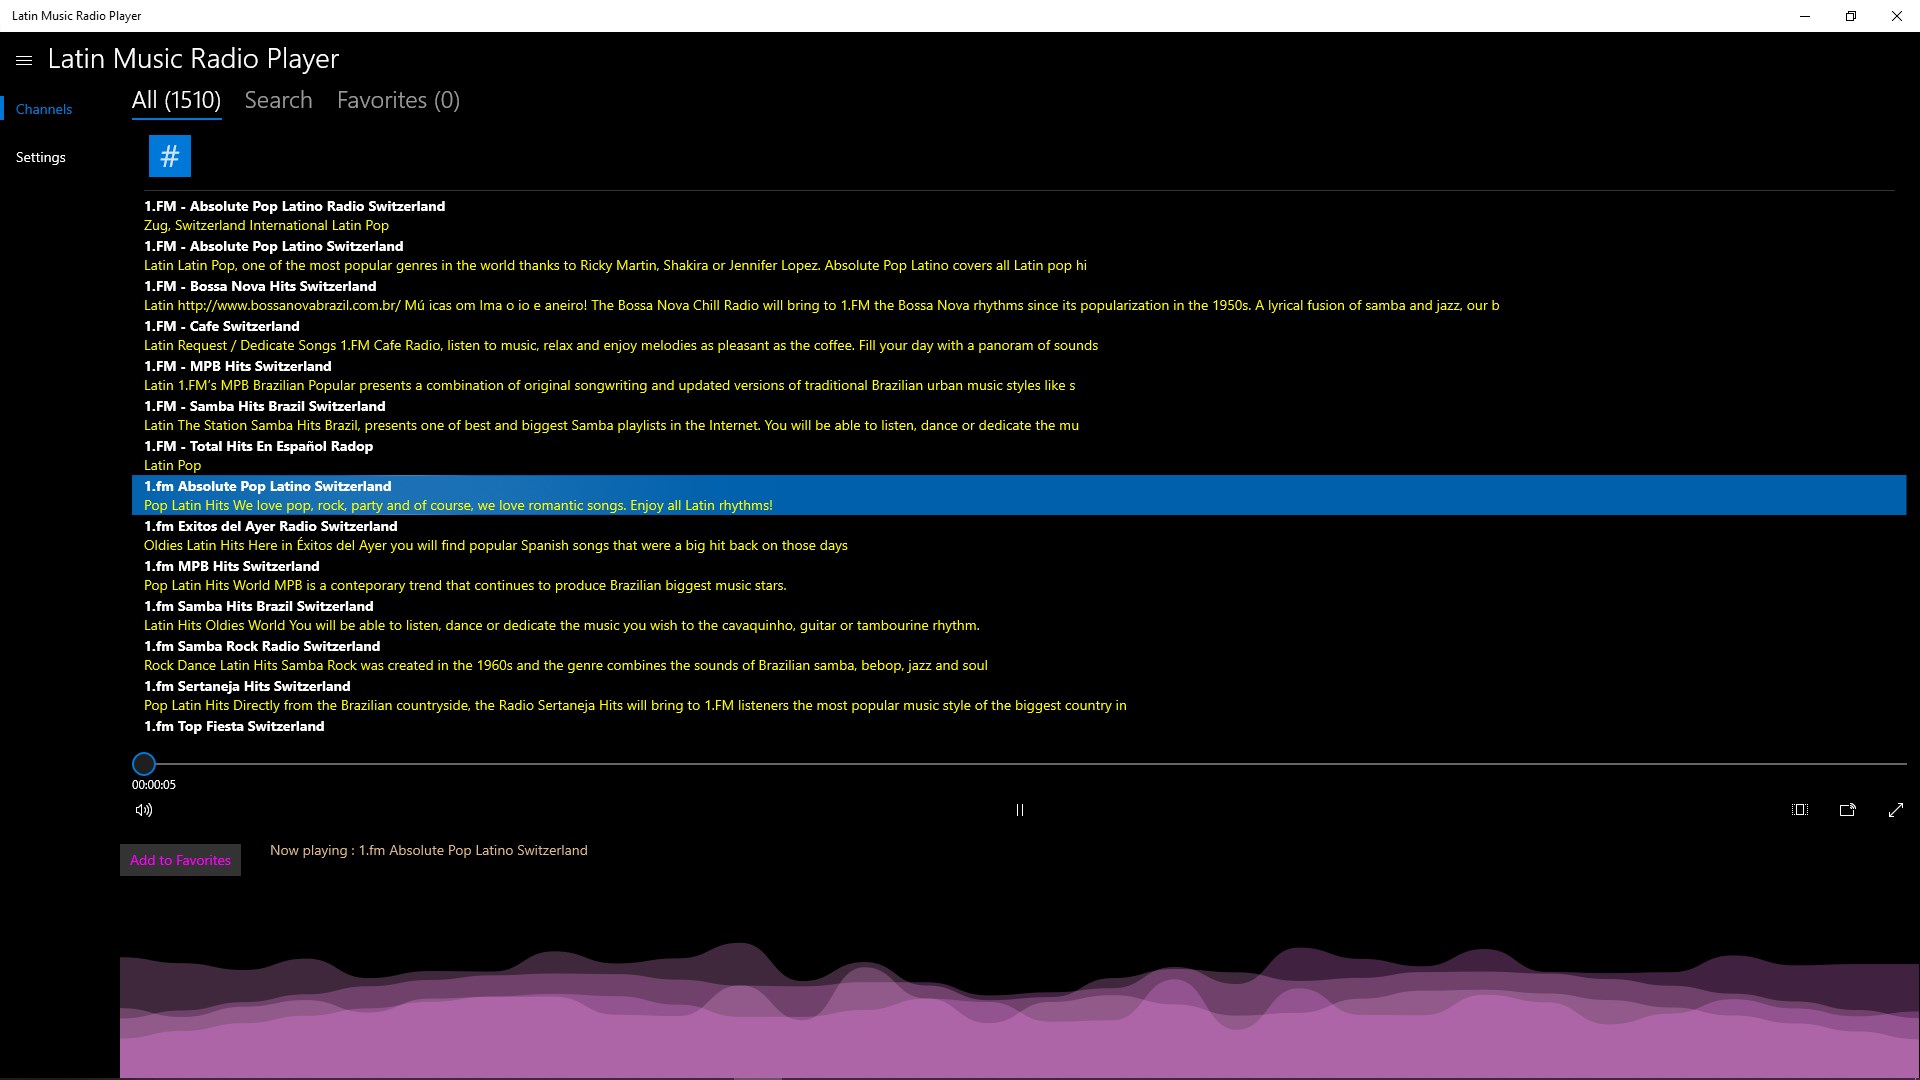
Task: Click the playback progress slider thumb
Action: tap(144, 764)
